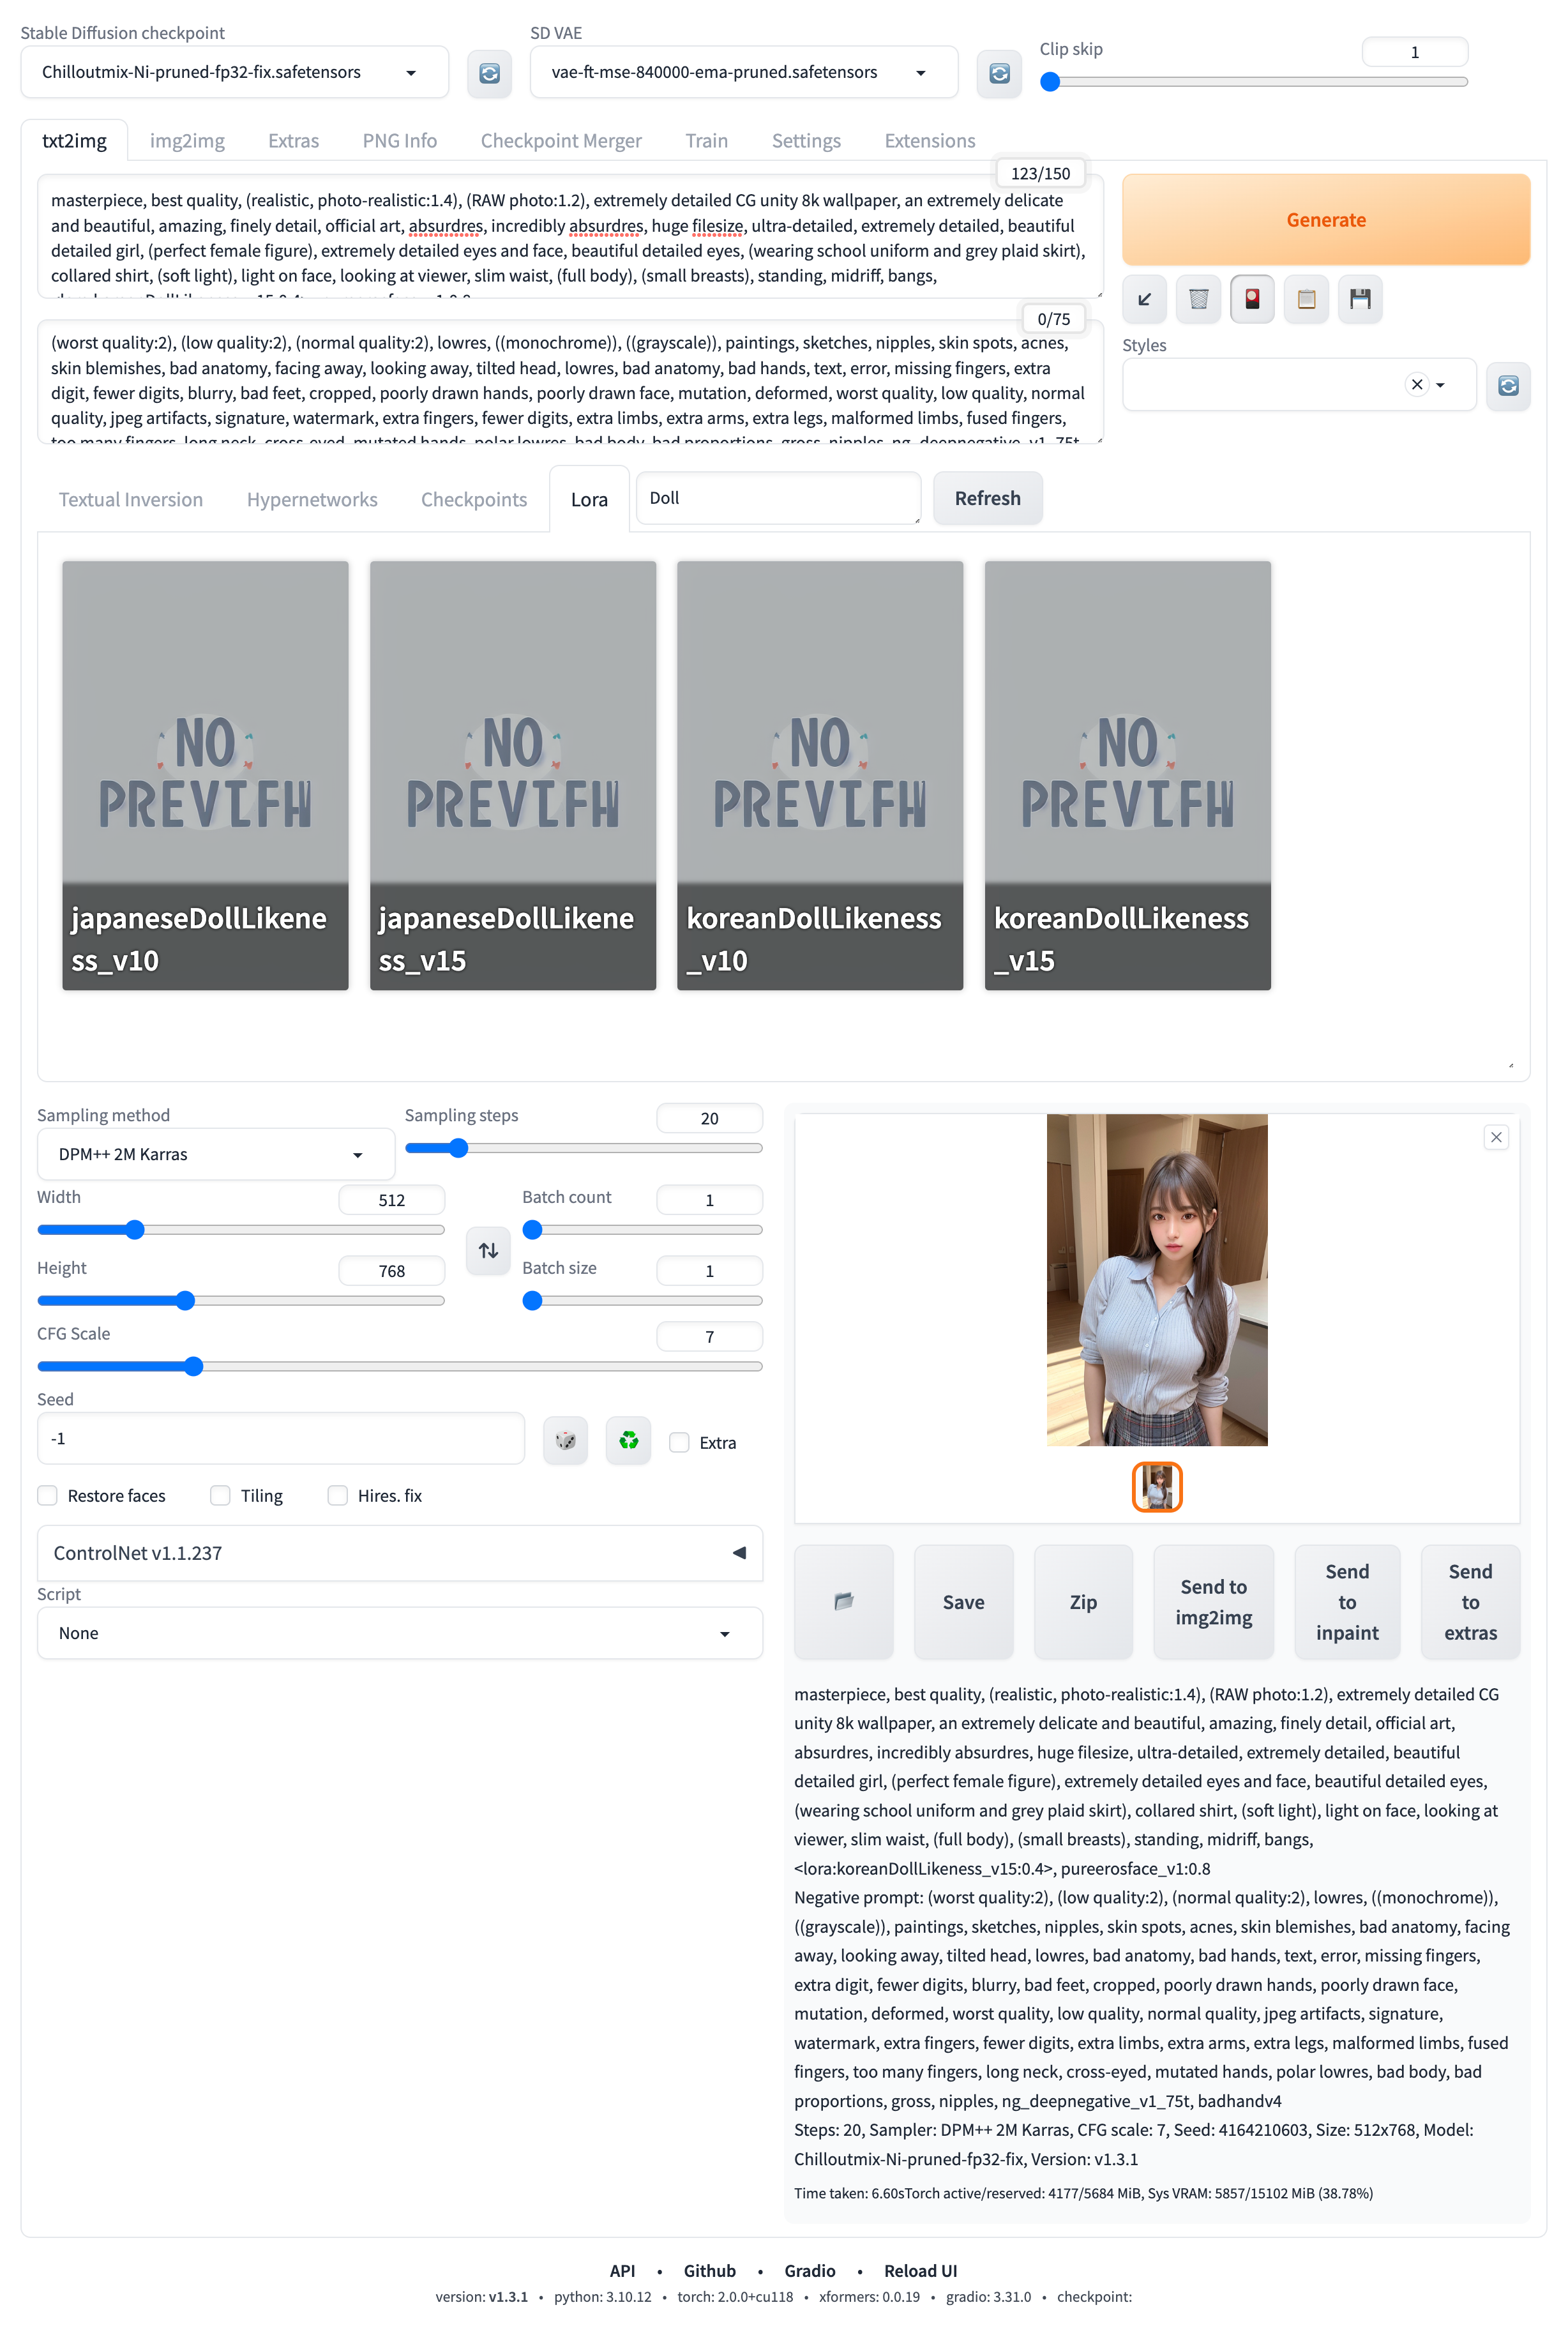
Task: Enable the Restore faces checkbox
Action: point(48,1495)
